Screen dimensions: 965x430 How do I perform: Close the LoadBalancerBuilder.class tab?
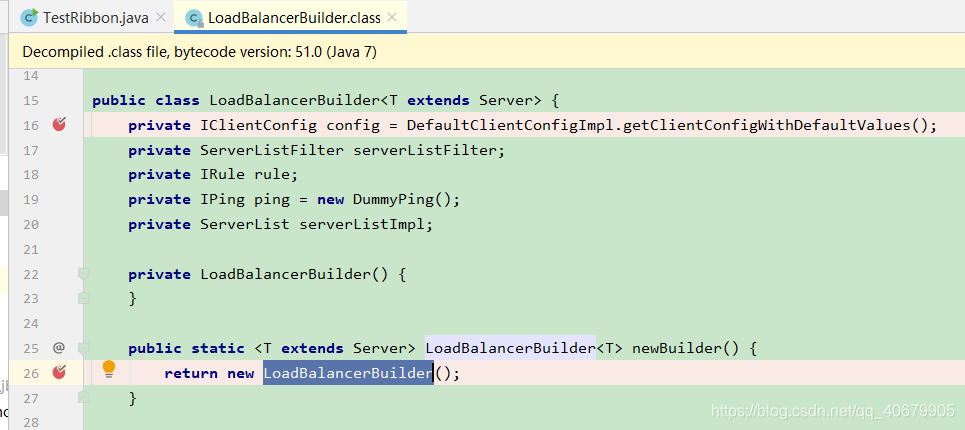click(x=394, y=18)
